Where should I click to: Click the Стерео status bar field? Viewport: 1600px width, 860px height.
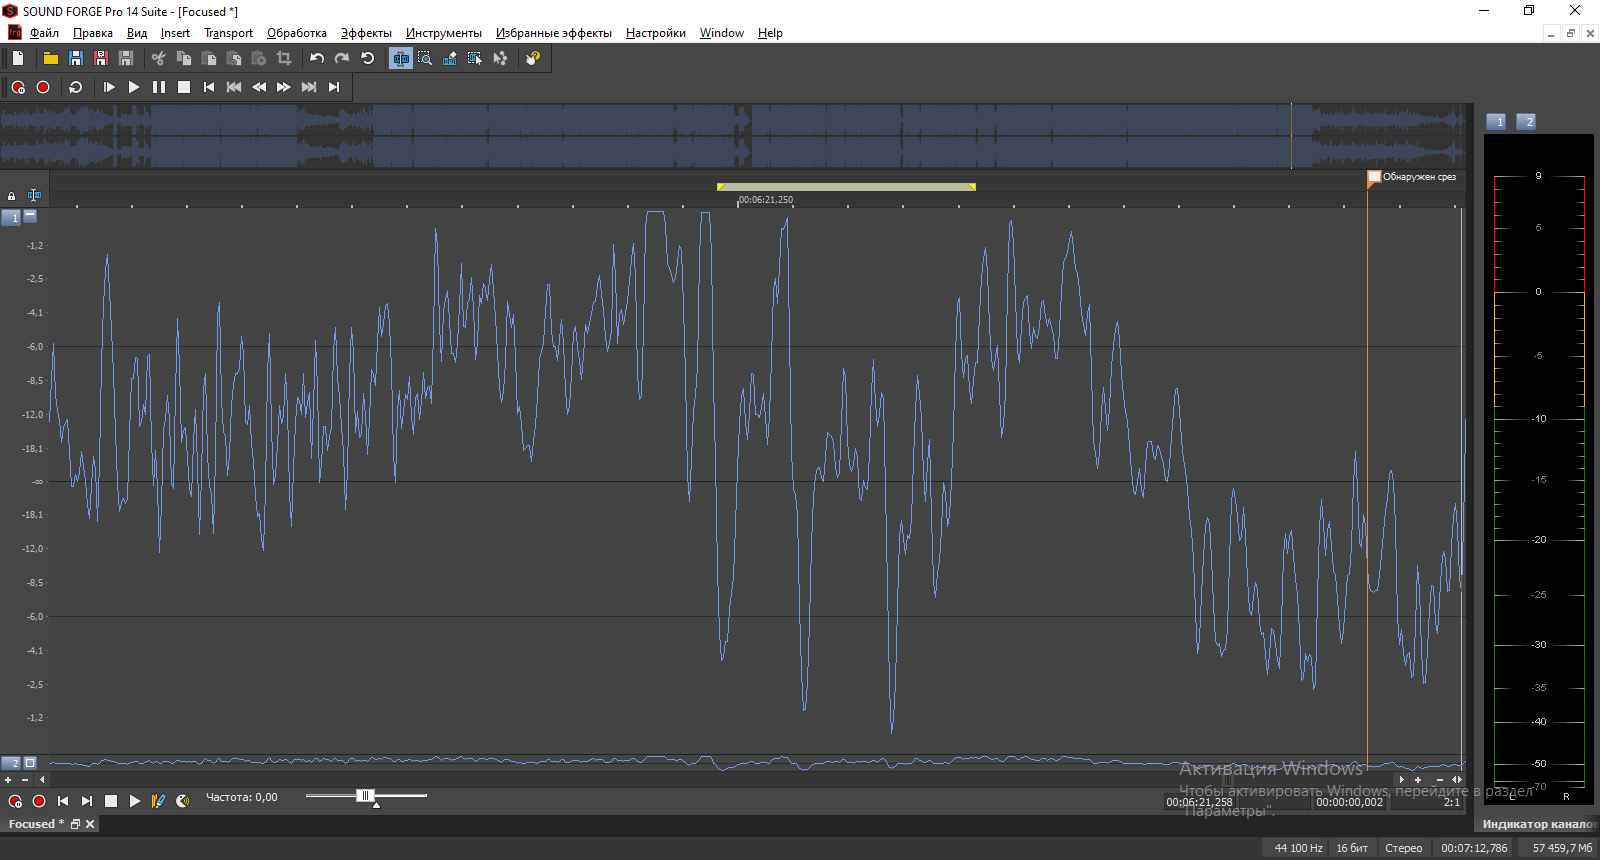tap(1403, 848)
